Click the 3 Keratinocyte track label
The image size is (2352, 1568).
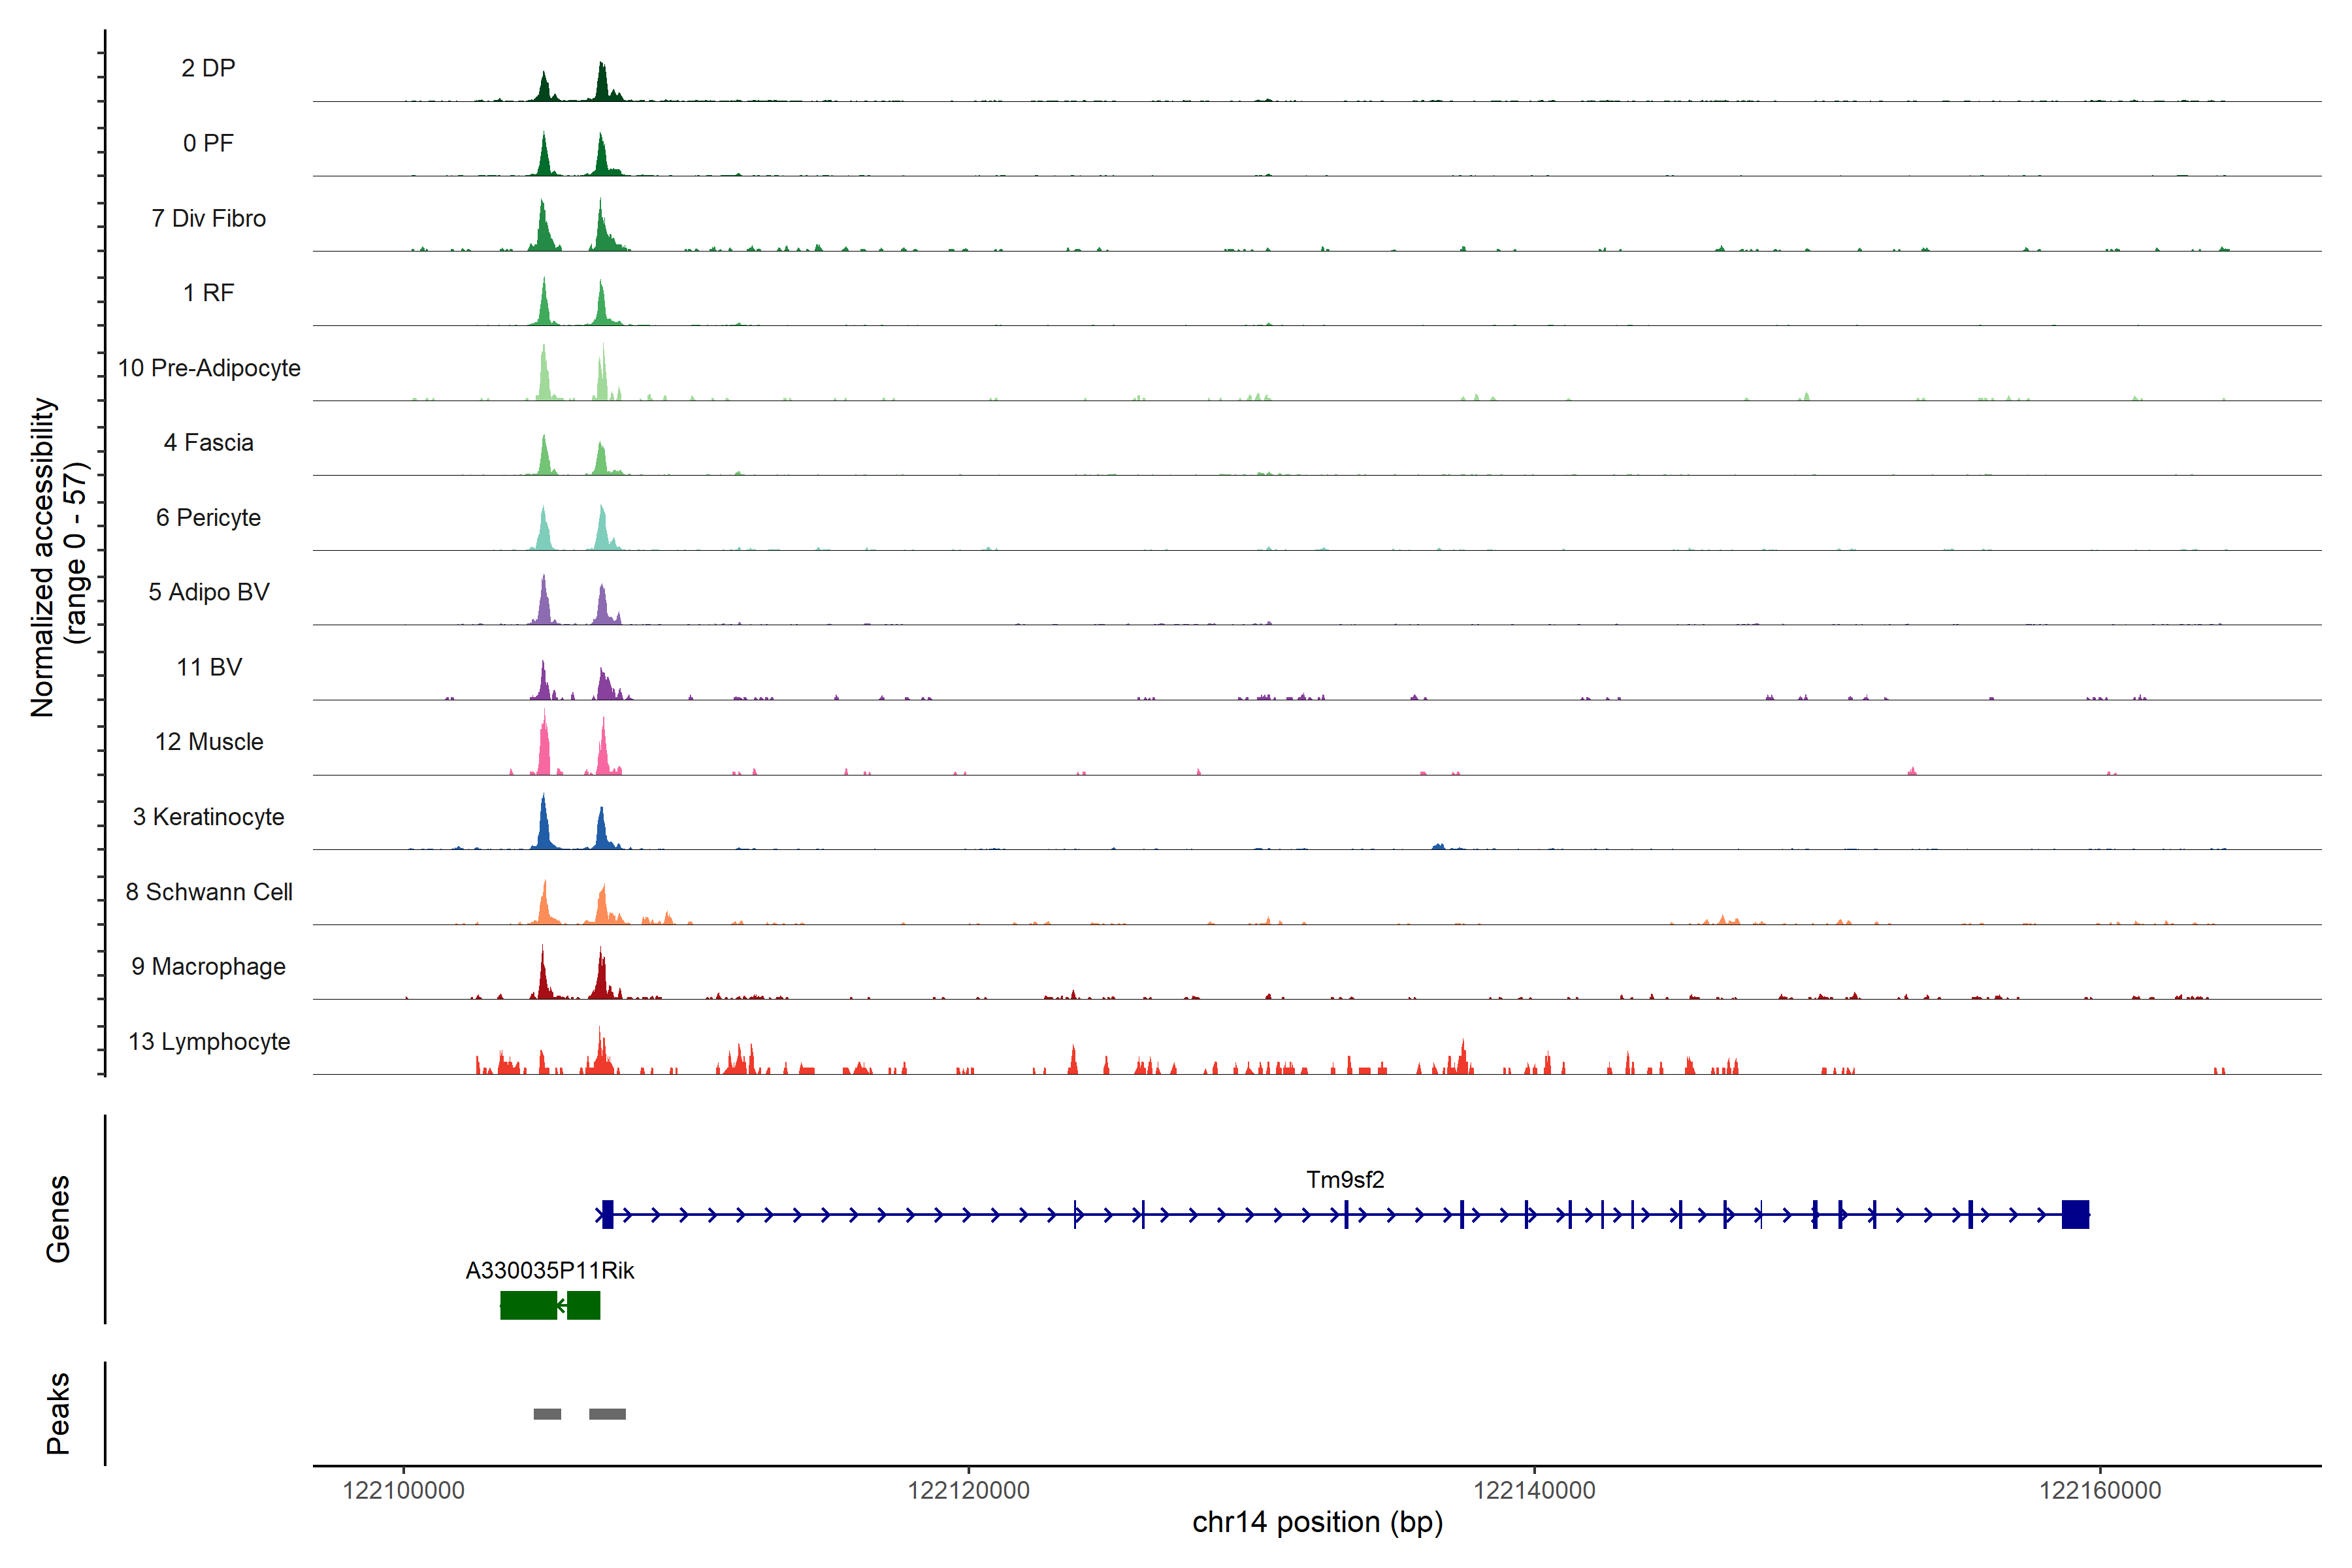click(208, 817)
